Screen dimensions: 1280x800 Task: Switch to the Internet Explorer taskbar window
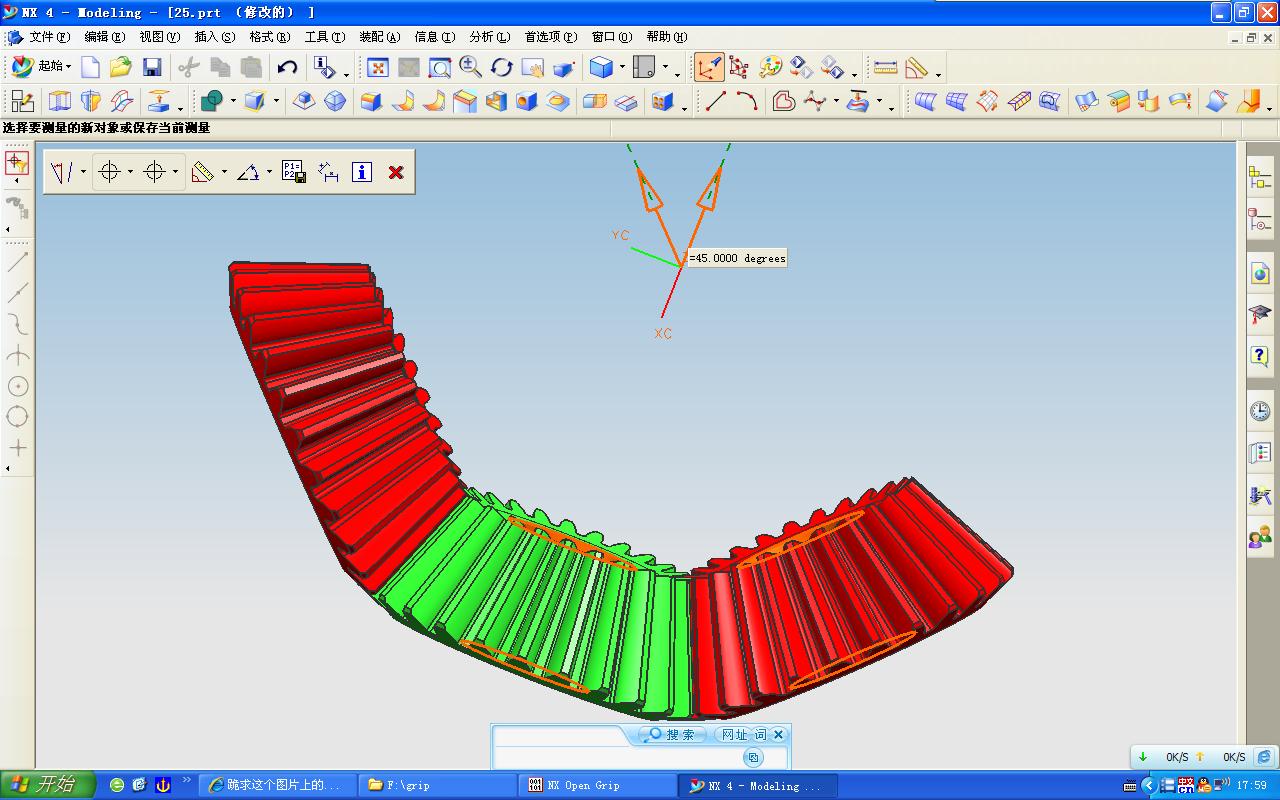pyautogui.click(x=277, y=785)
